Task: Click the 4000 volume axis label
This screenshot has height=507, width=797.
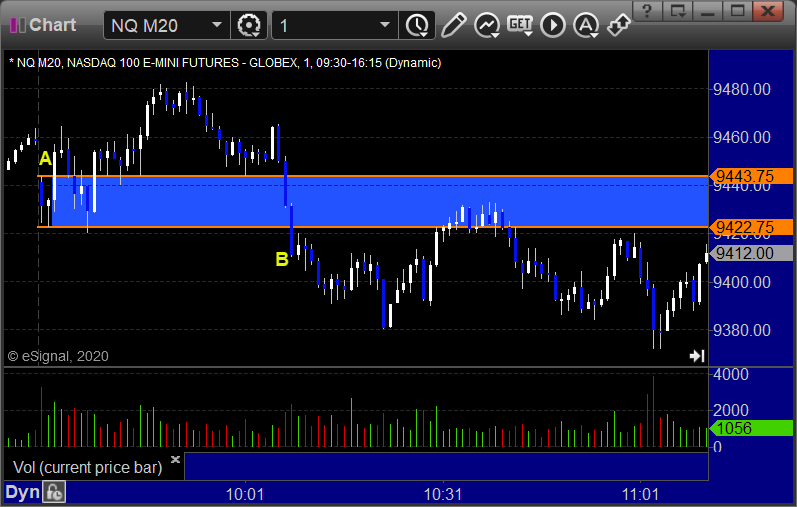Action: pos(731,375)
